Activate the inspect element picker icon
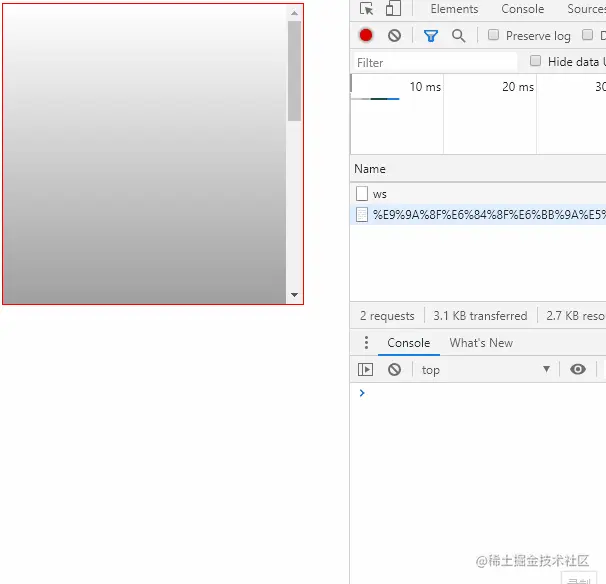606x584 pixels. [x=366, y=8]
